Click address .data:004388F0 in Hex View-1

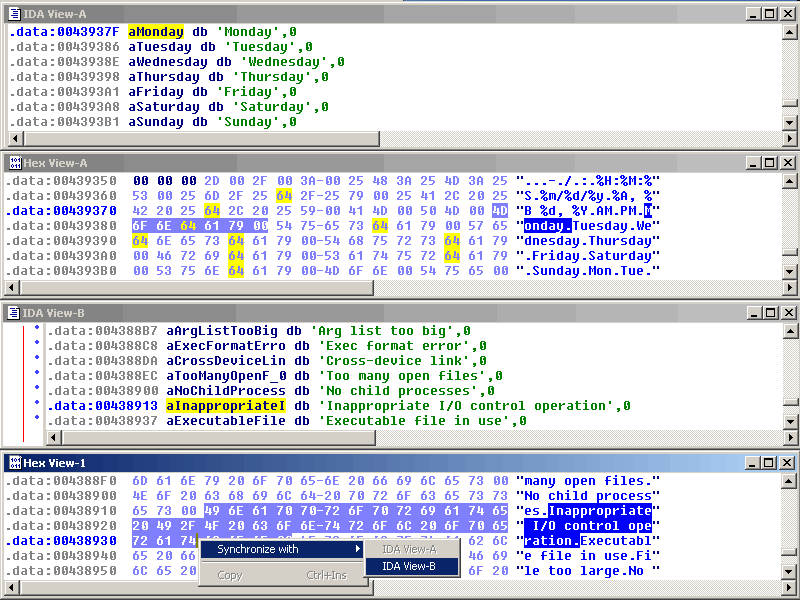pyautogui.click(x=63, y=481)
